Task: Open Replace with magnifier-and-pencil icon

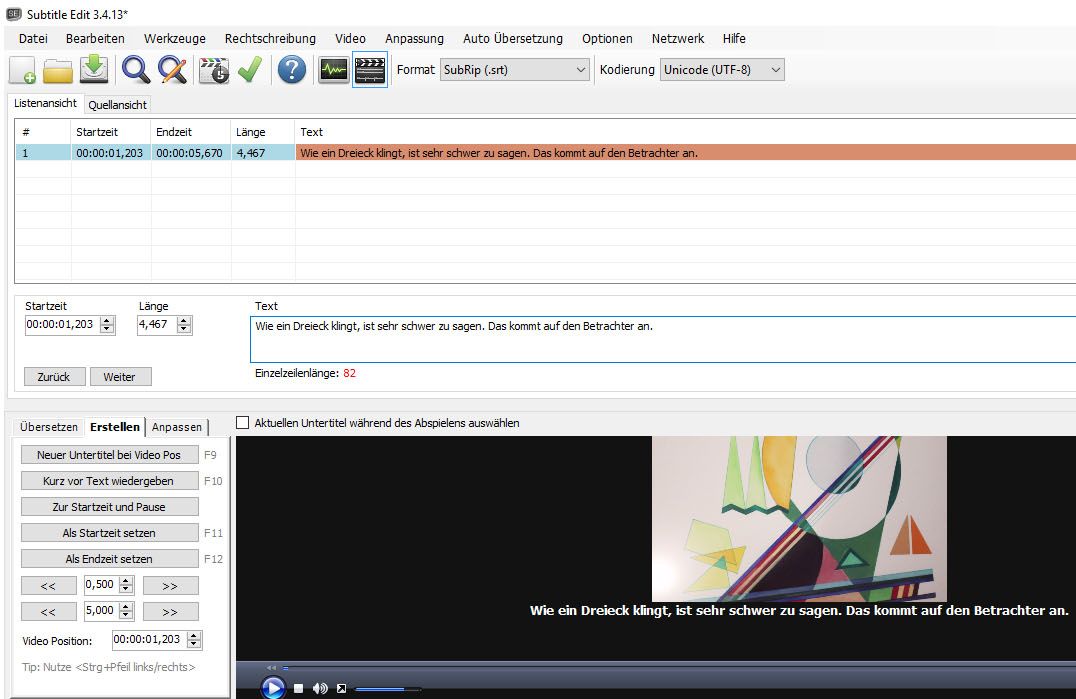Action: [x=172, y=70]
